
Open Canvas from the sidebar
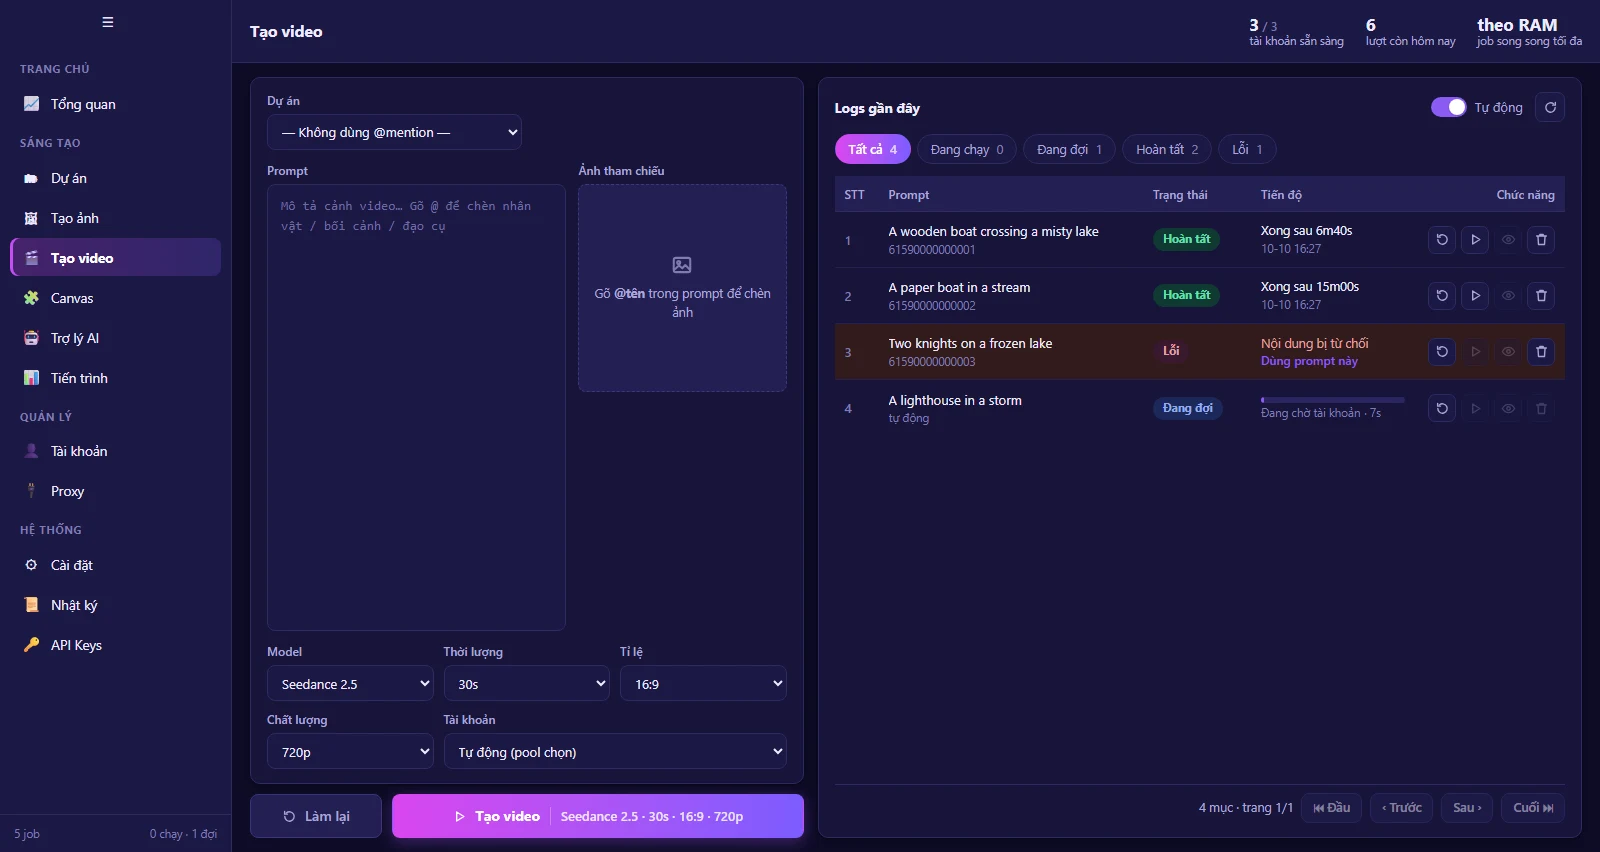coord(116,298)
